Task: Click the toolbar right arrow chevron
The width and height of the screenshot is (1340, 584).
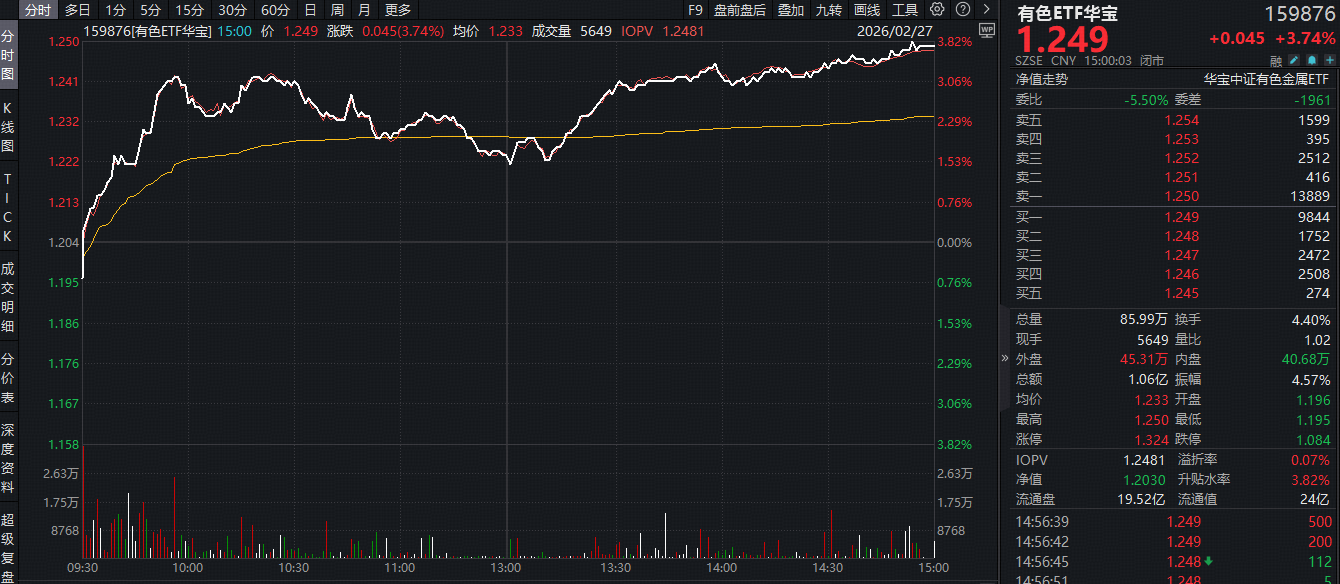Action: (x=987, y=10)
